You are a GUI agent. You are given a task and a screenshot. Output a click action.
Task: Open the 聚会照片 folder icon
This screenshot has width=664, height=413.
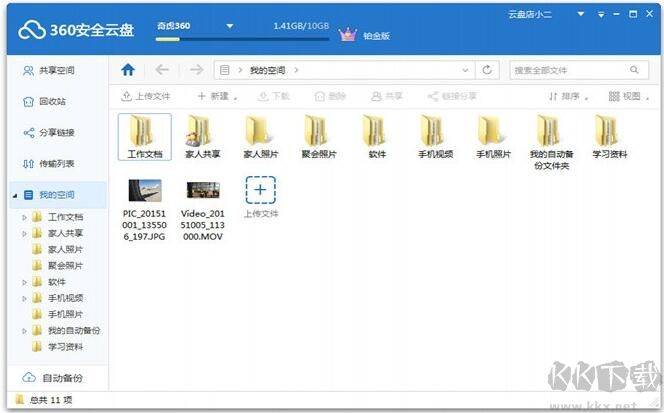(315, 130)
